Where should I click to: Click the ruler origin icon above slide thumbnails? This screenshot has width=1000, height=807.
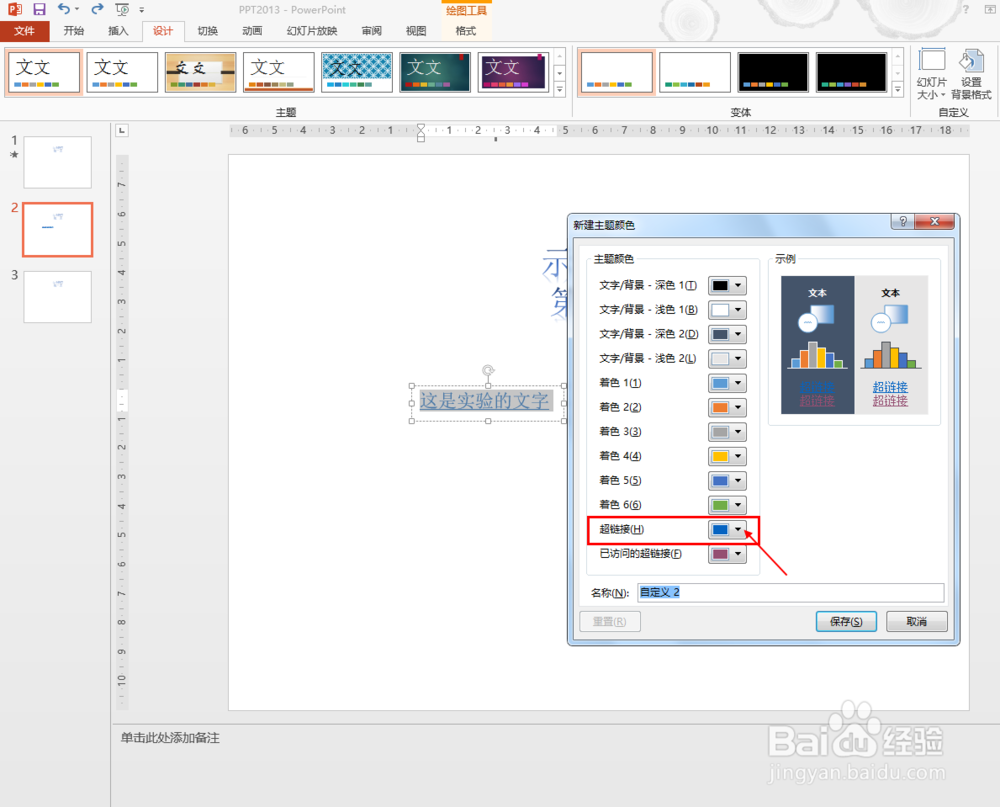(122, 130)
